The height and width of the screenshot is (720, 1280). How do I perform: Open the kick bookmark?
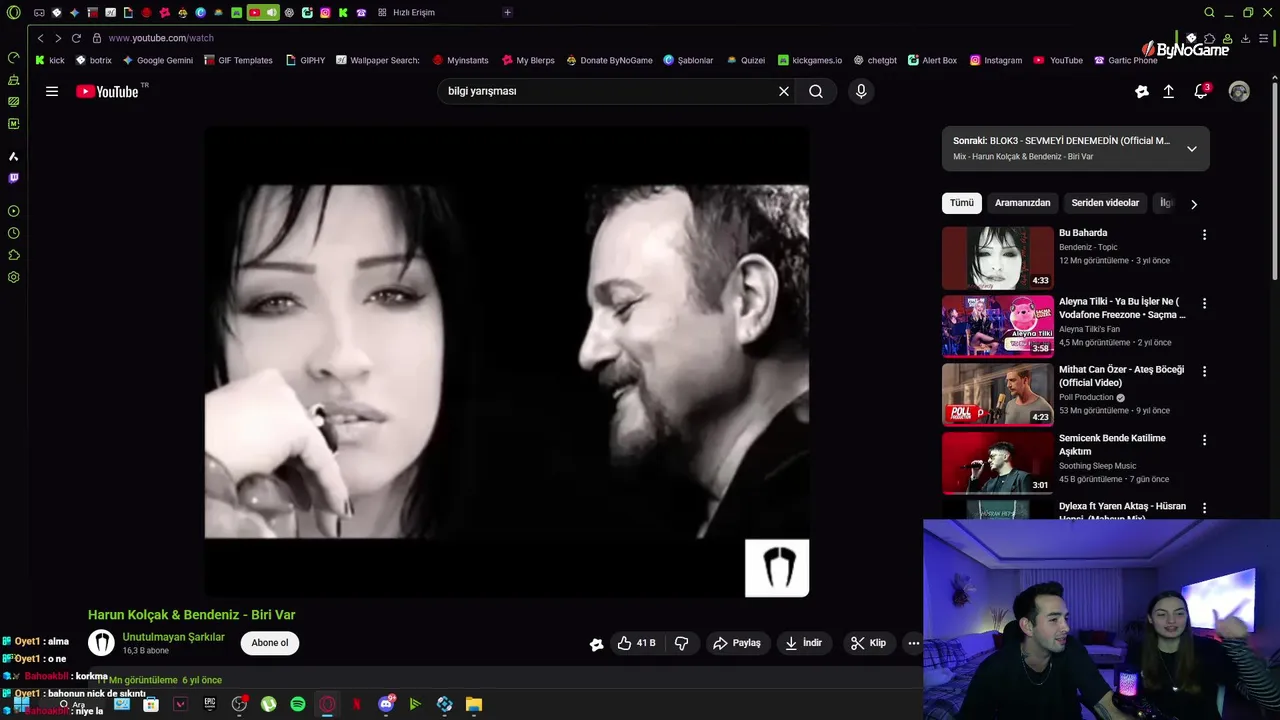[x=50, y=60]
